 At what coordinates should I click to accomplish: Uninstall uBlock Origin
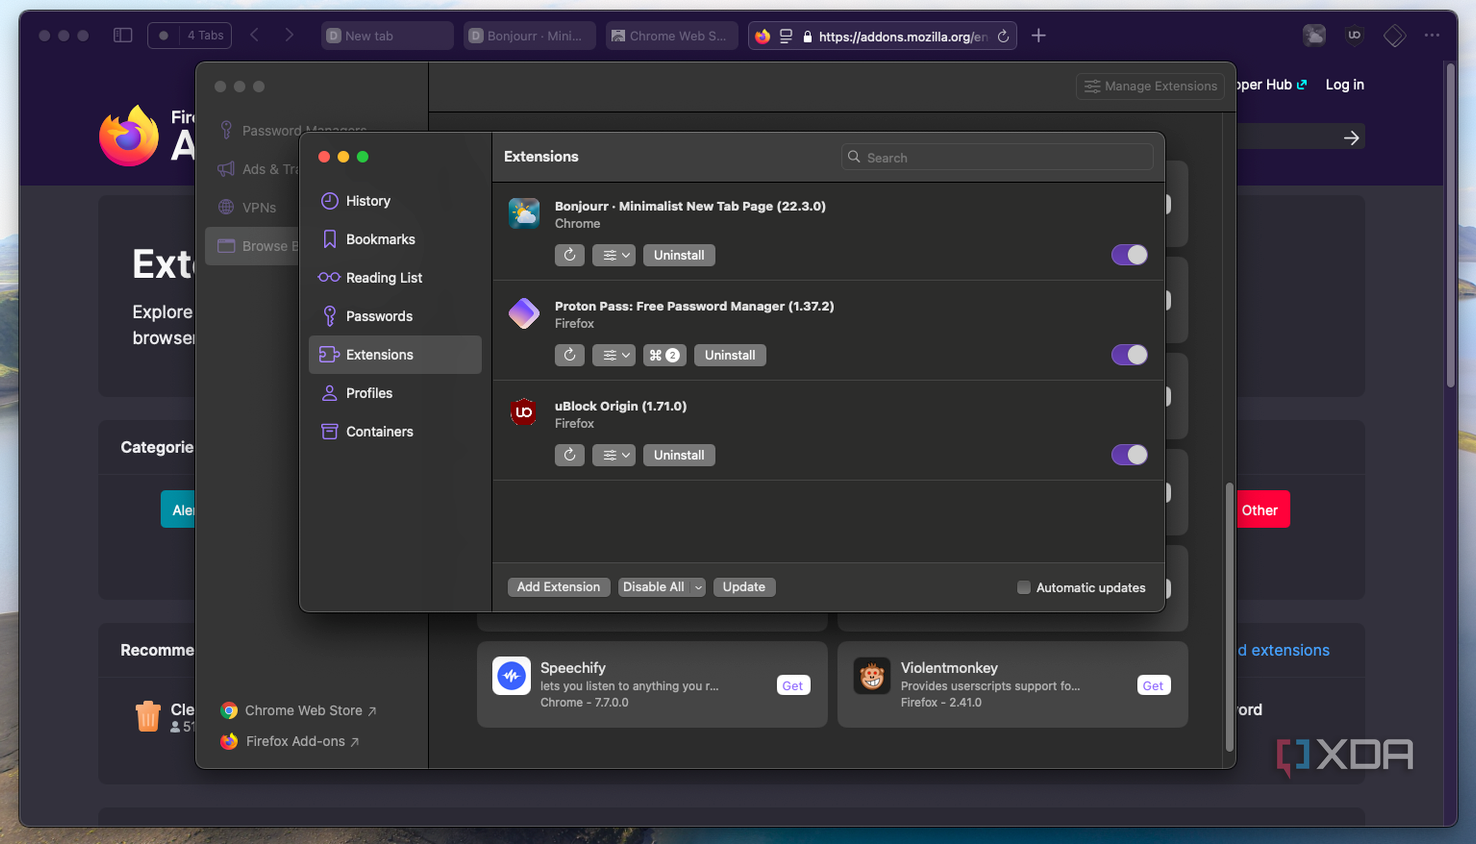[679, 455]
